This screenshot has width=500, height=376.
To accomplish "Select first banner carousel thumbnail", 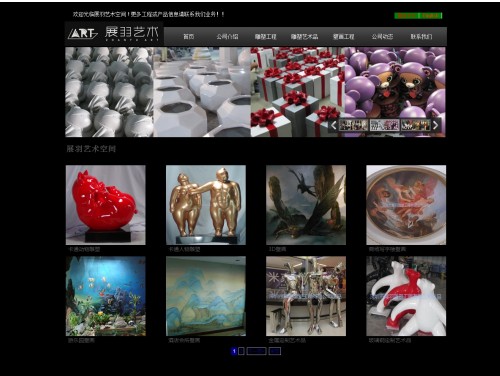I will coord(354,125).
